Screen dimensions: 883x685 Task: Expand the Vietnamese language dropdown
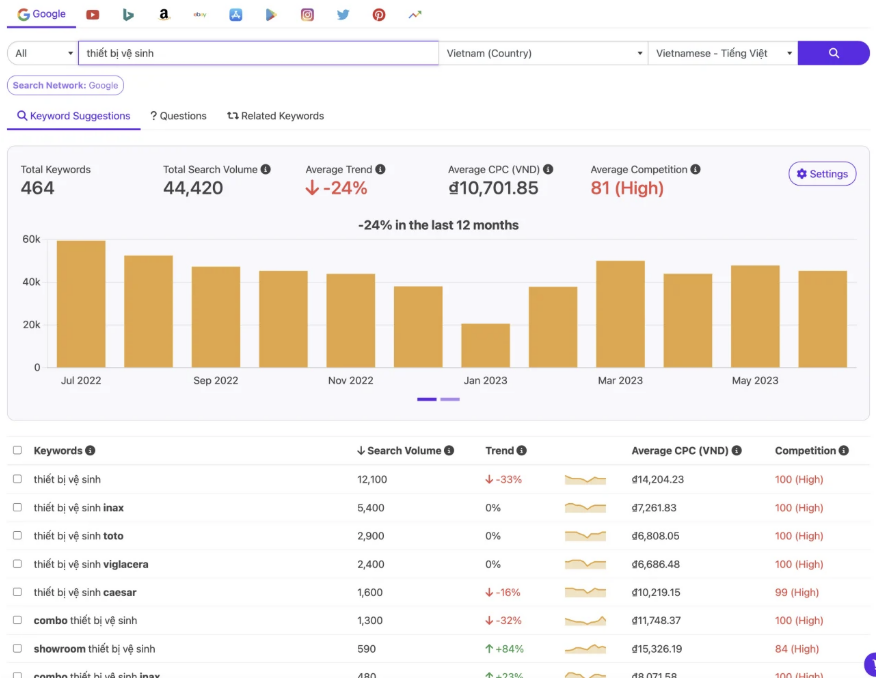[723, 53]
